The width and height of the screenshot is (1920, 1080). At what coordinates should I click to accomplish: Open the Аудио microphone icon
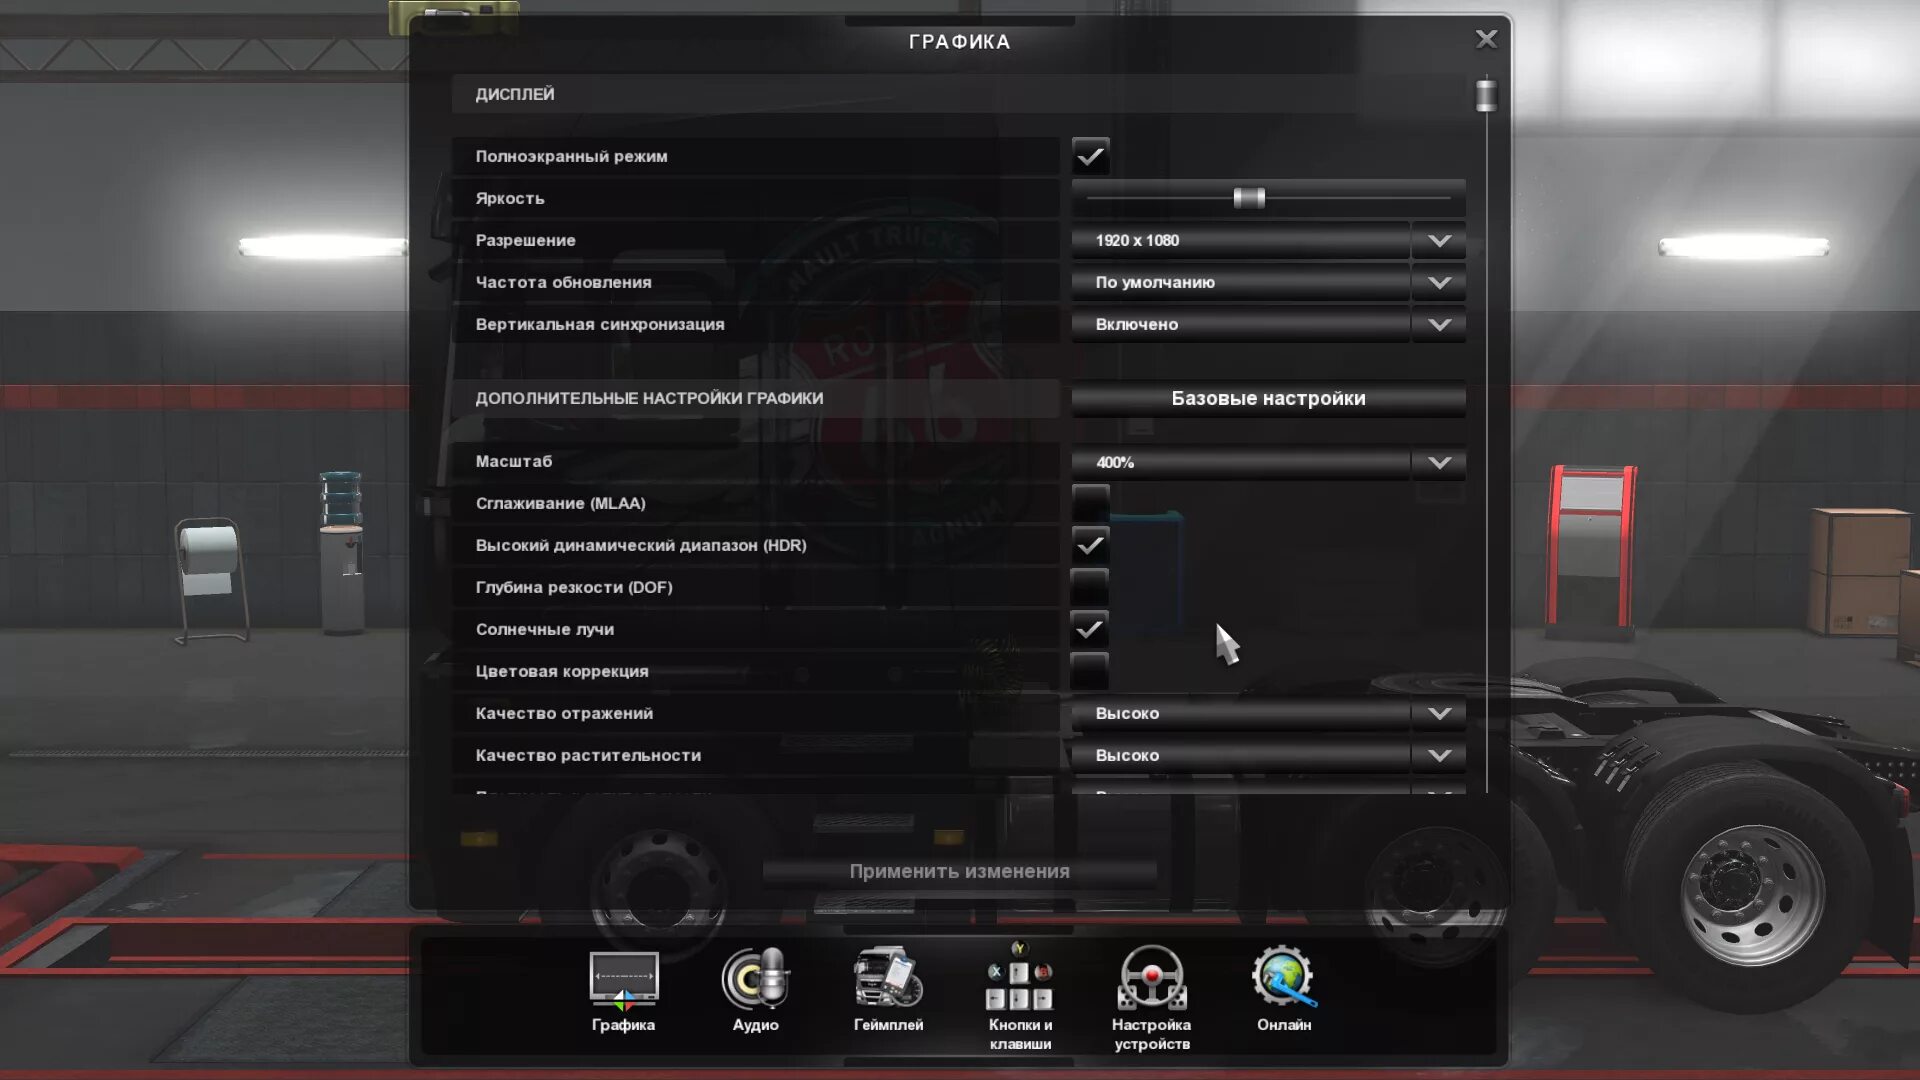(755, 980)
